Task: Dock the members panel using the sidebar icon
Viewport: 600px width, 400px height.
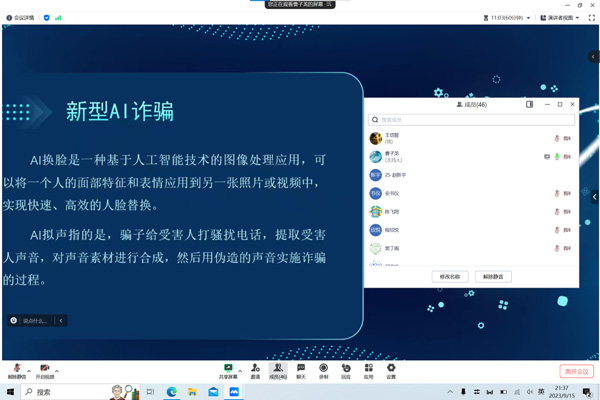Action: coord(530,104)
